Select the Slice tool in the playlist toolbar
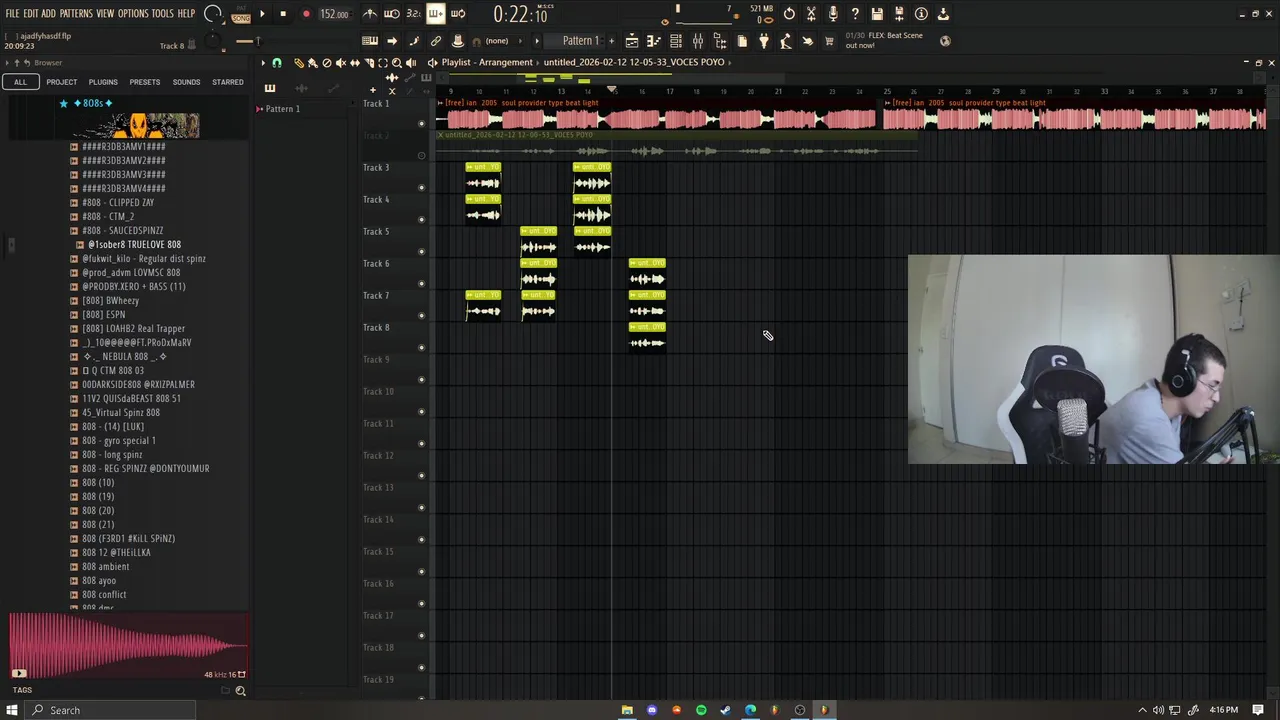Viewport: 1280px width, 720px height. 369,63
